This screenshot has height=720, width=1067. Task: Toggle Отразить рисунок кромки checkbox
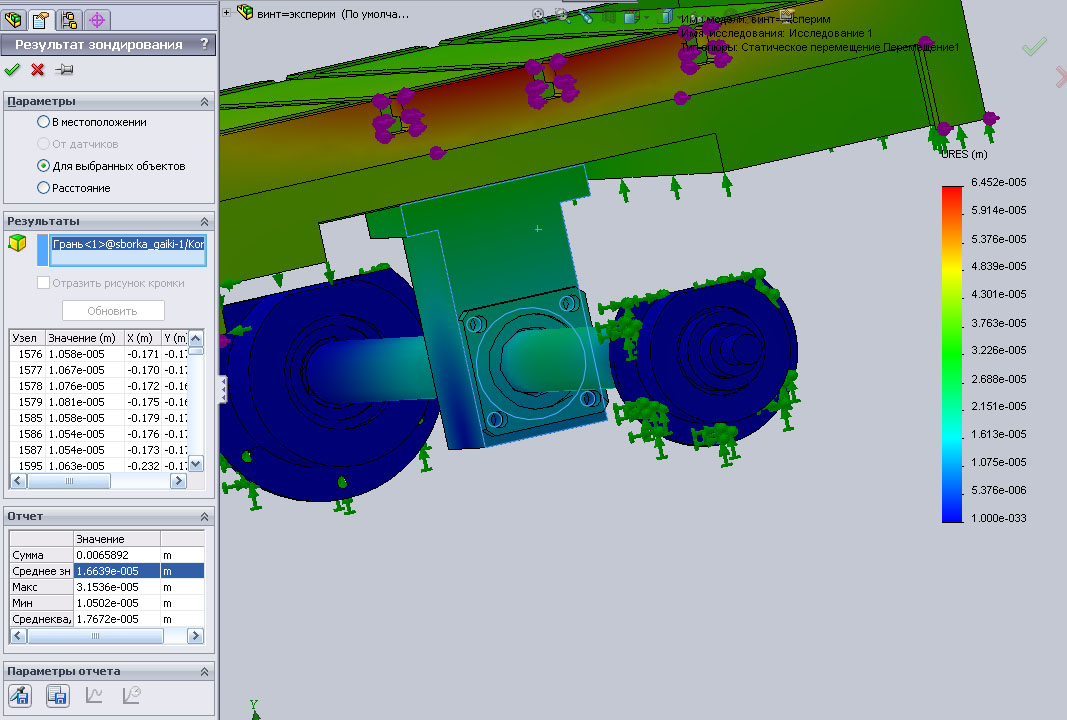click(x=44, y=282)
